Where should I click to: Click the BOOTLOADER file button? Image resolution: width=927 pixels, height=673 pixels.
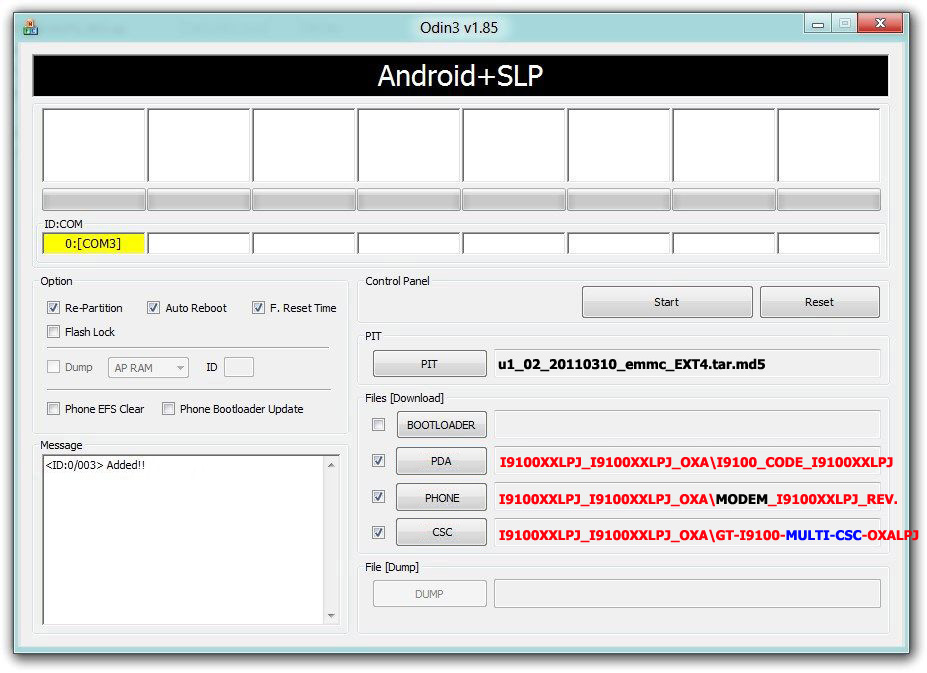(441, 425)
